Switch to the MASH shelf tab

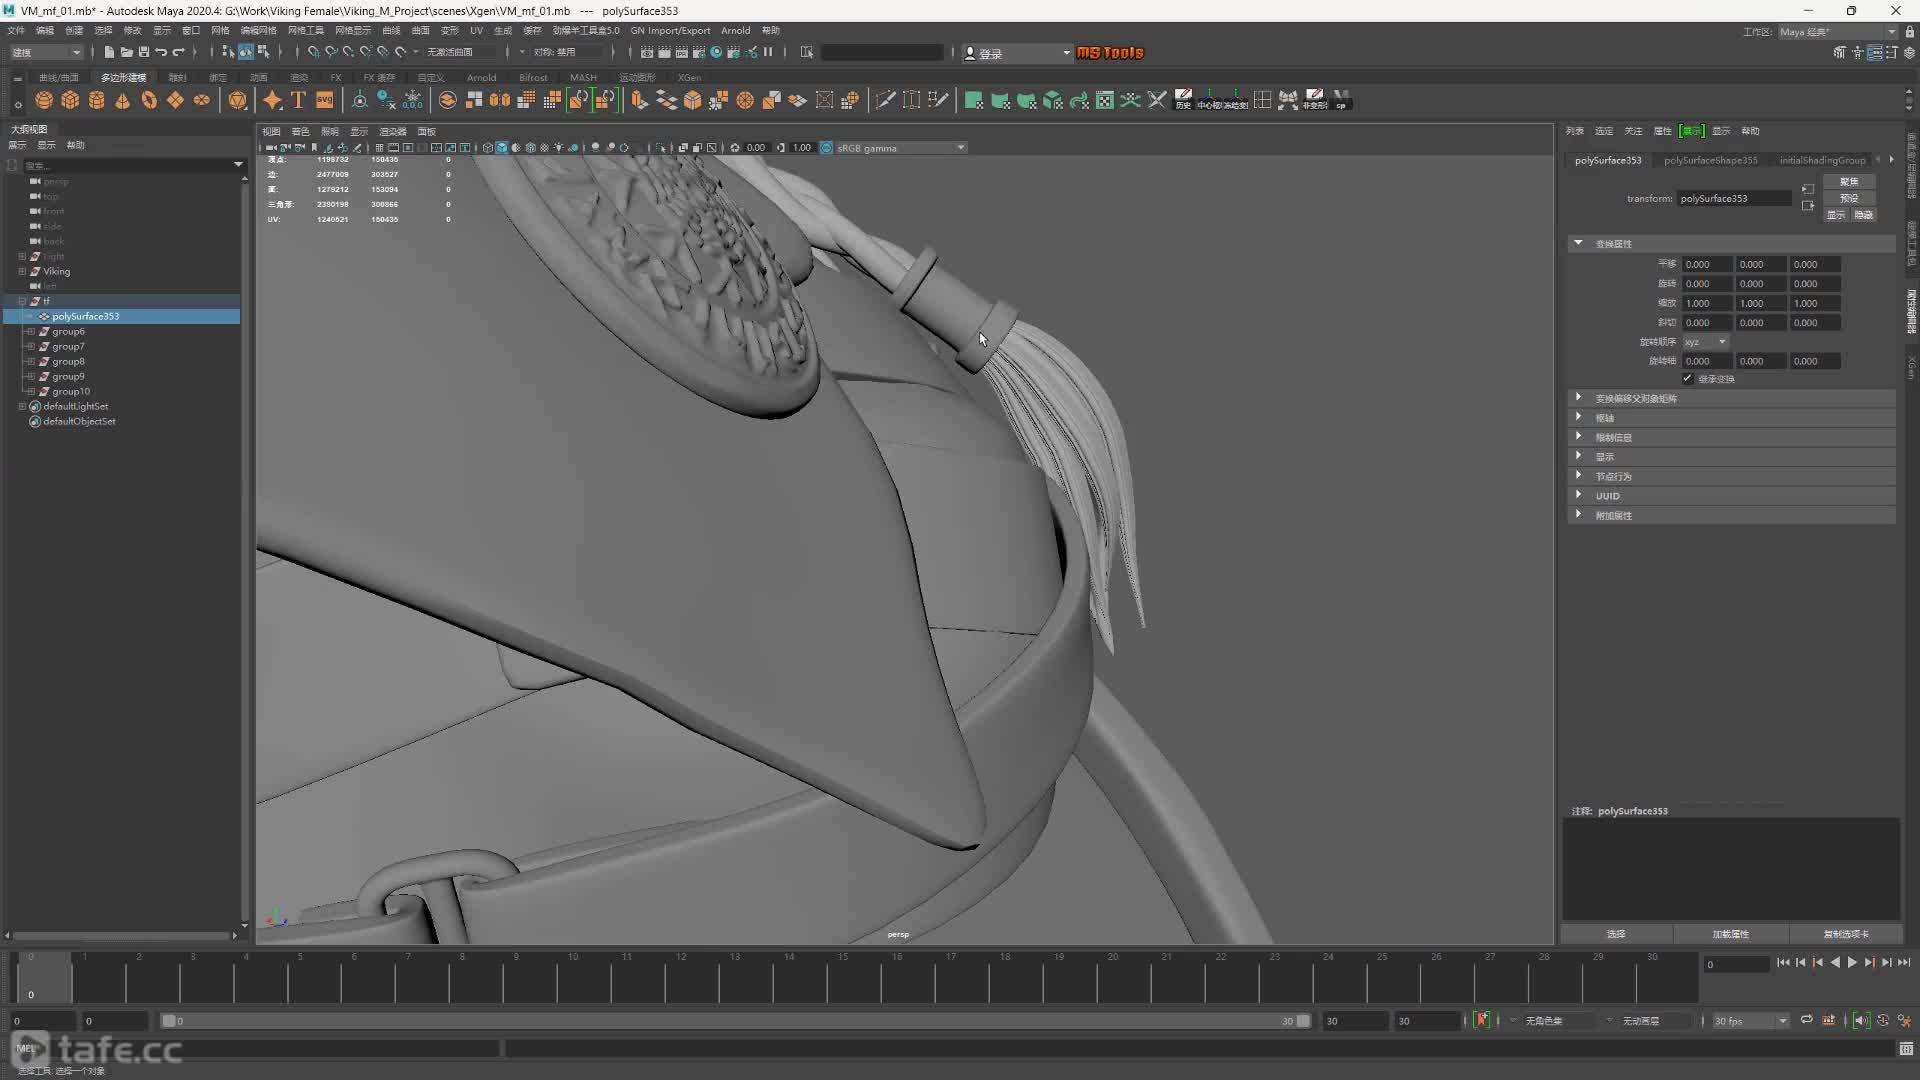tap(583, 77)
